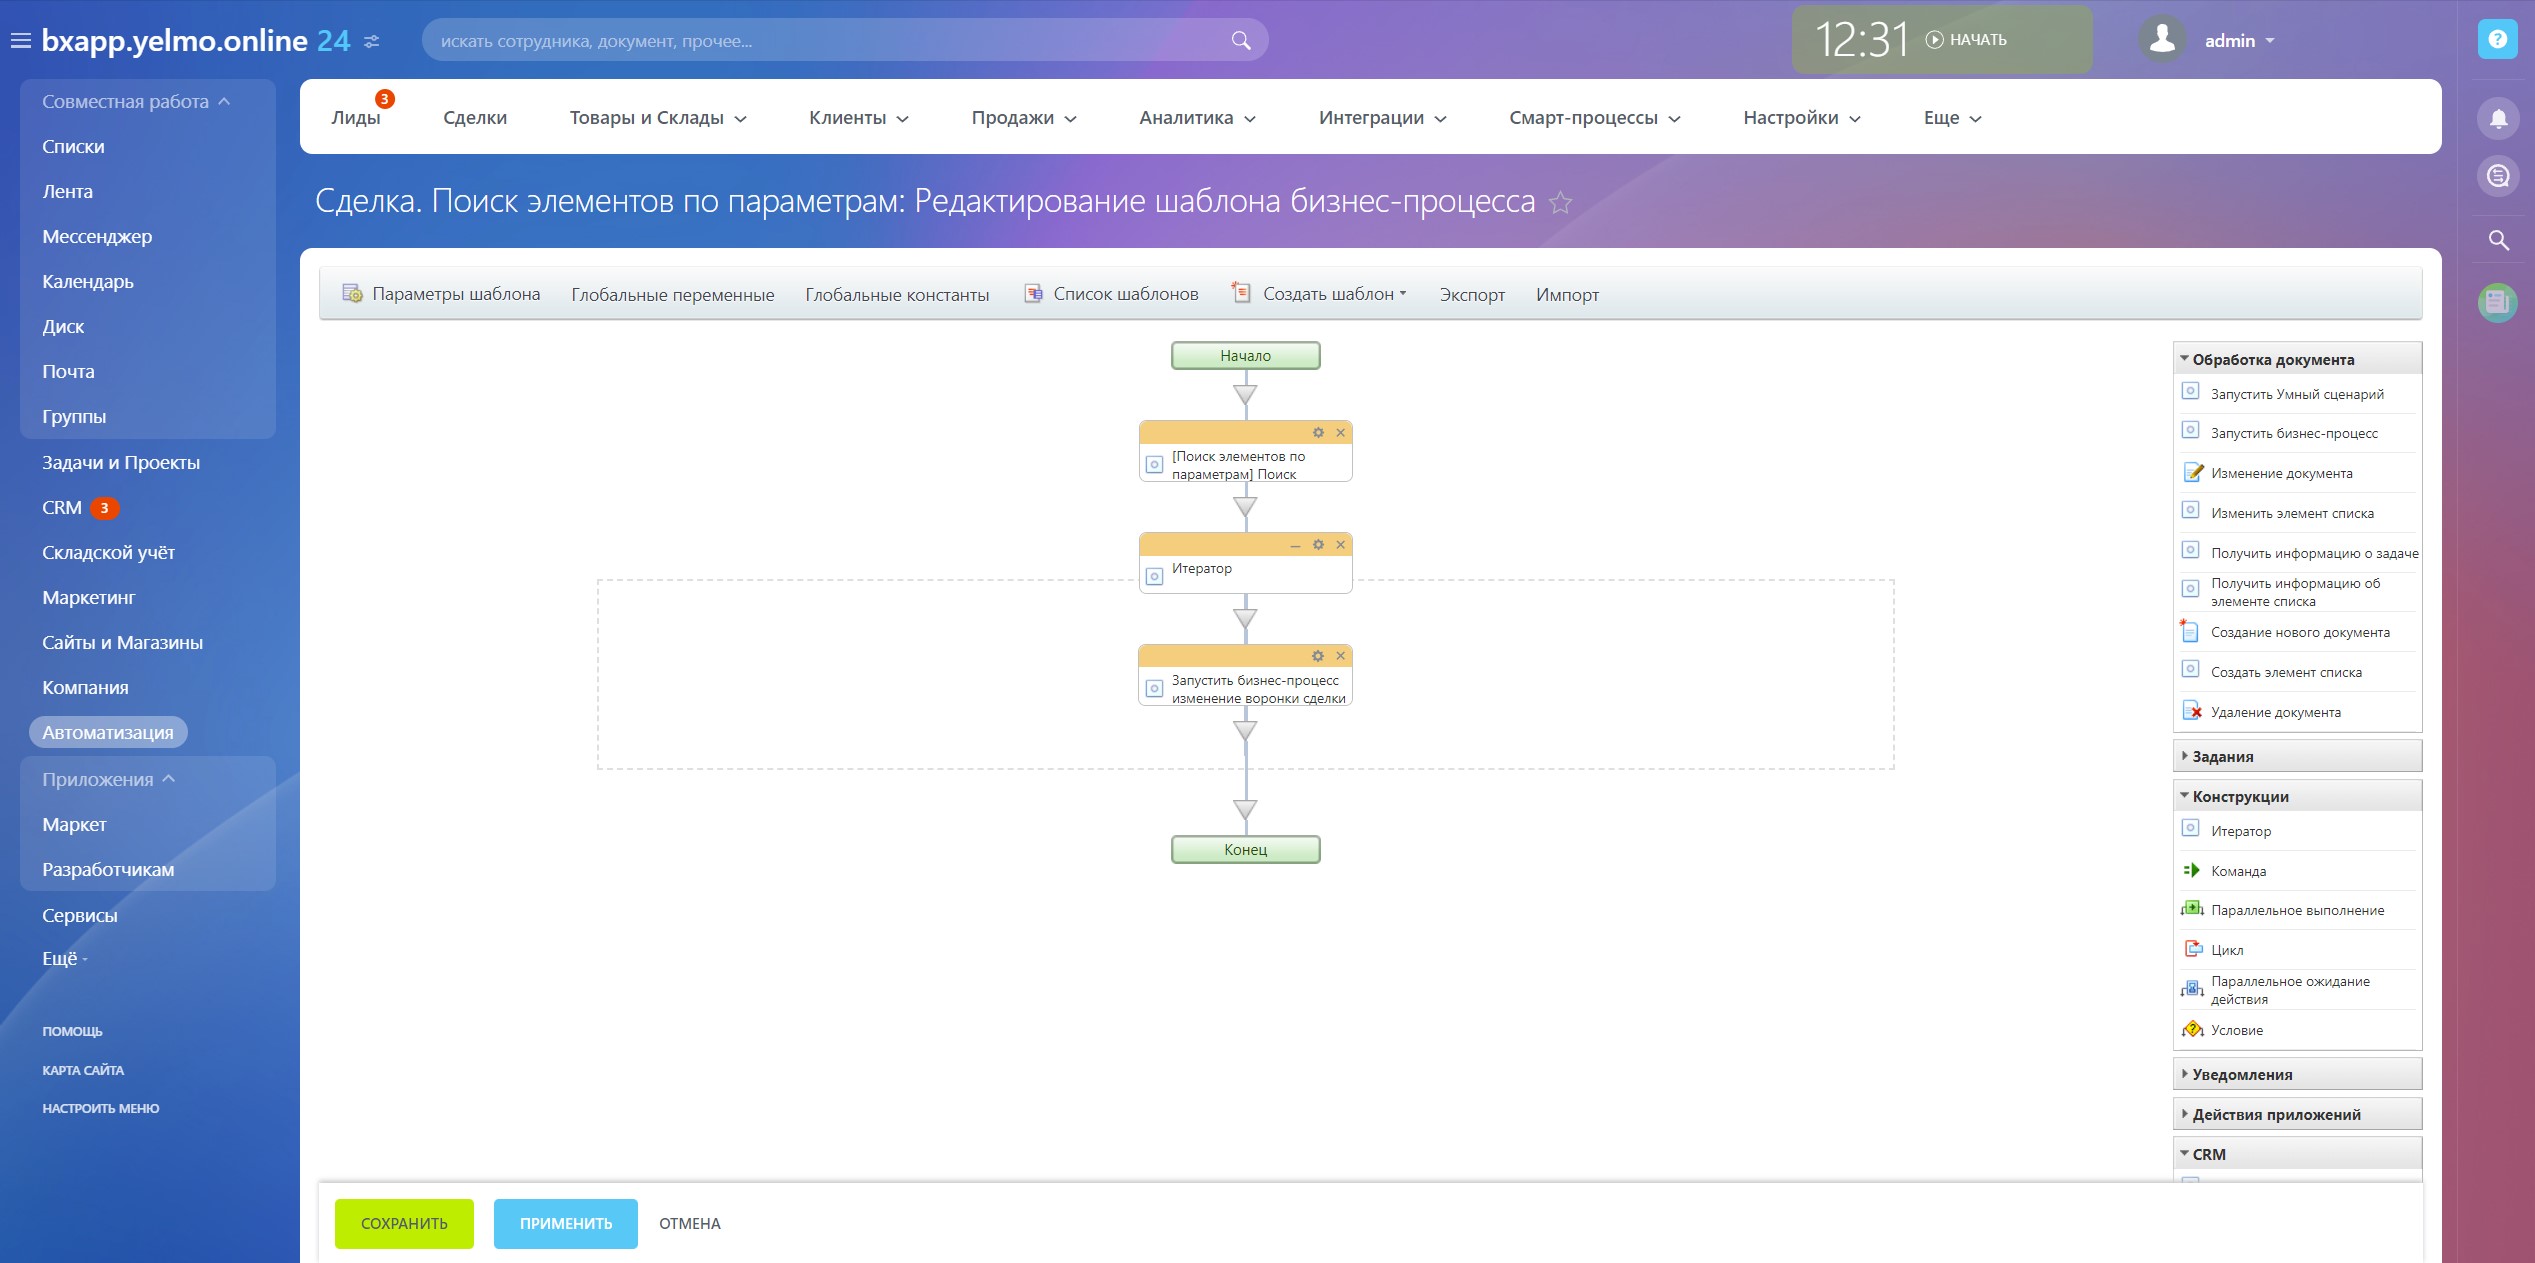Open settings gear on Итератор block
2535x1263 pixels.
[1318, 545]
